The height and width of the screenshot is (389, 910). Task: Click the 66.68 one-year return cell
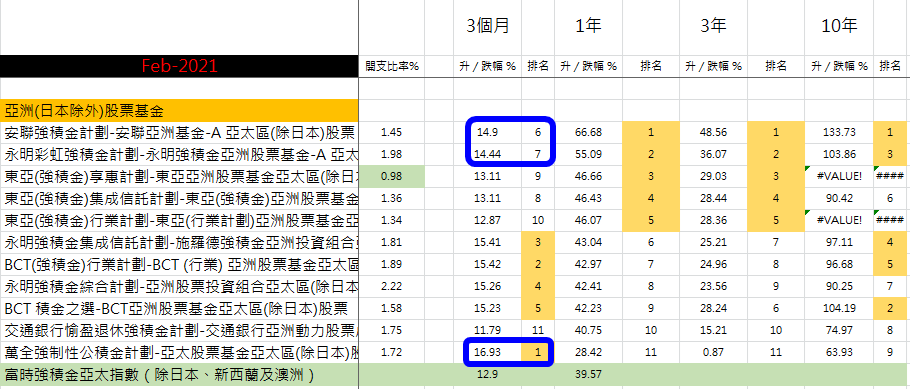[x=588, y=132]
